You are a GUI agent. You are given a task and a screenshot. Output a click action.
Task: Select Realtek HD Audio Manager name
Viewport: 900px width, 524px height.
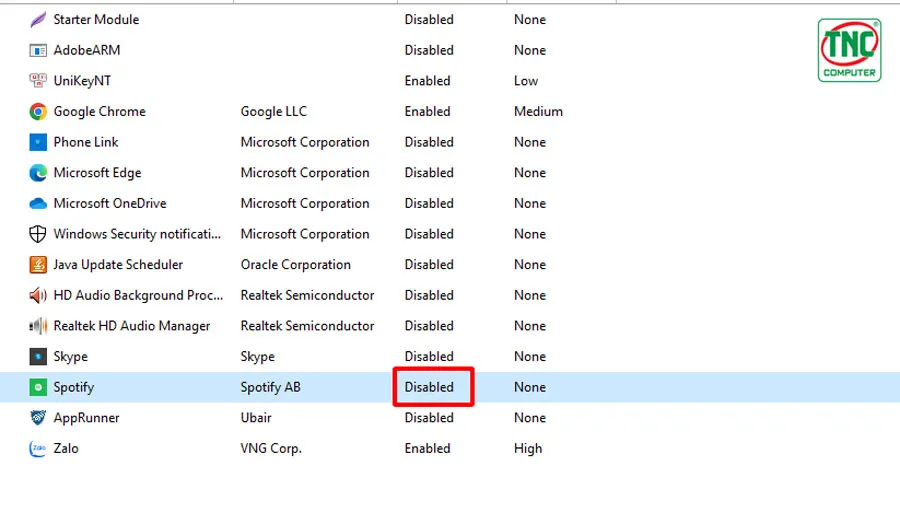pyautogui.click(x=132, y=326)
